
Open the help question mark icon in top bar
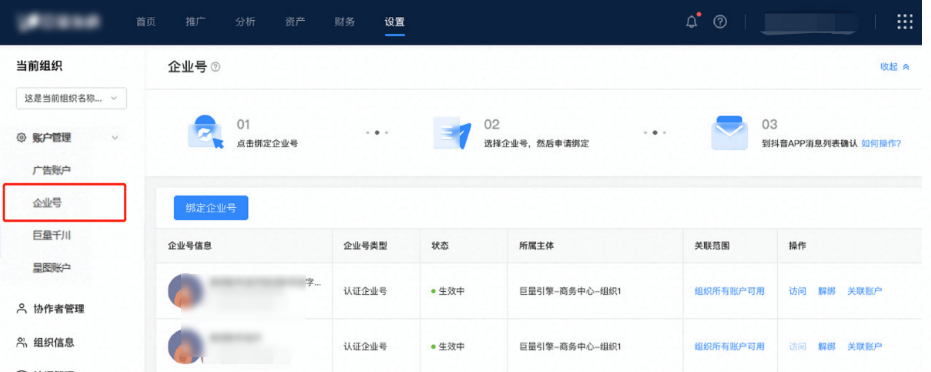720,22
